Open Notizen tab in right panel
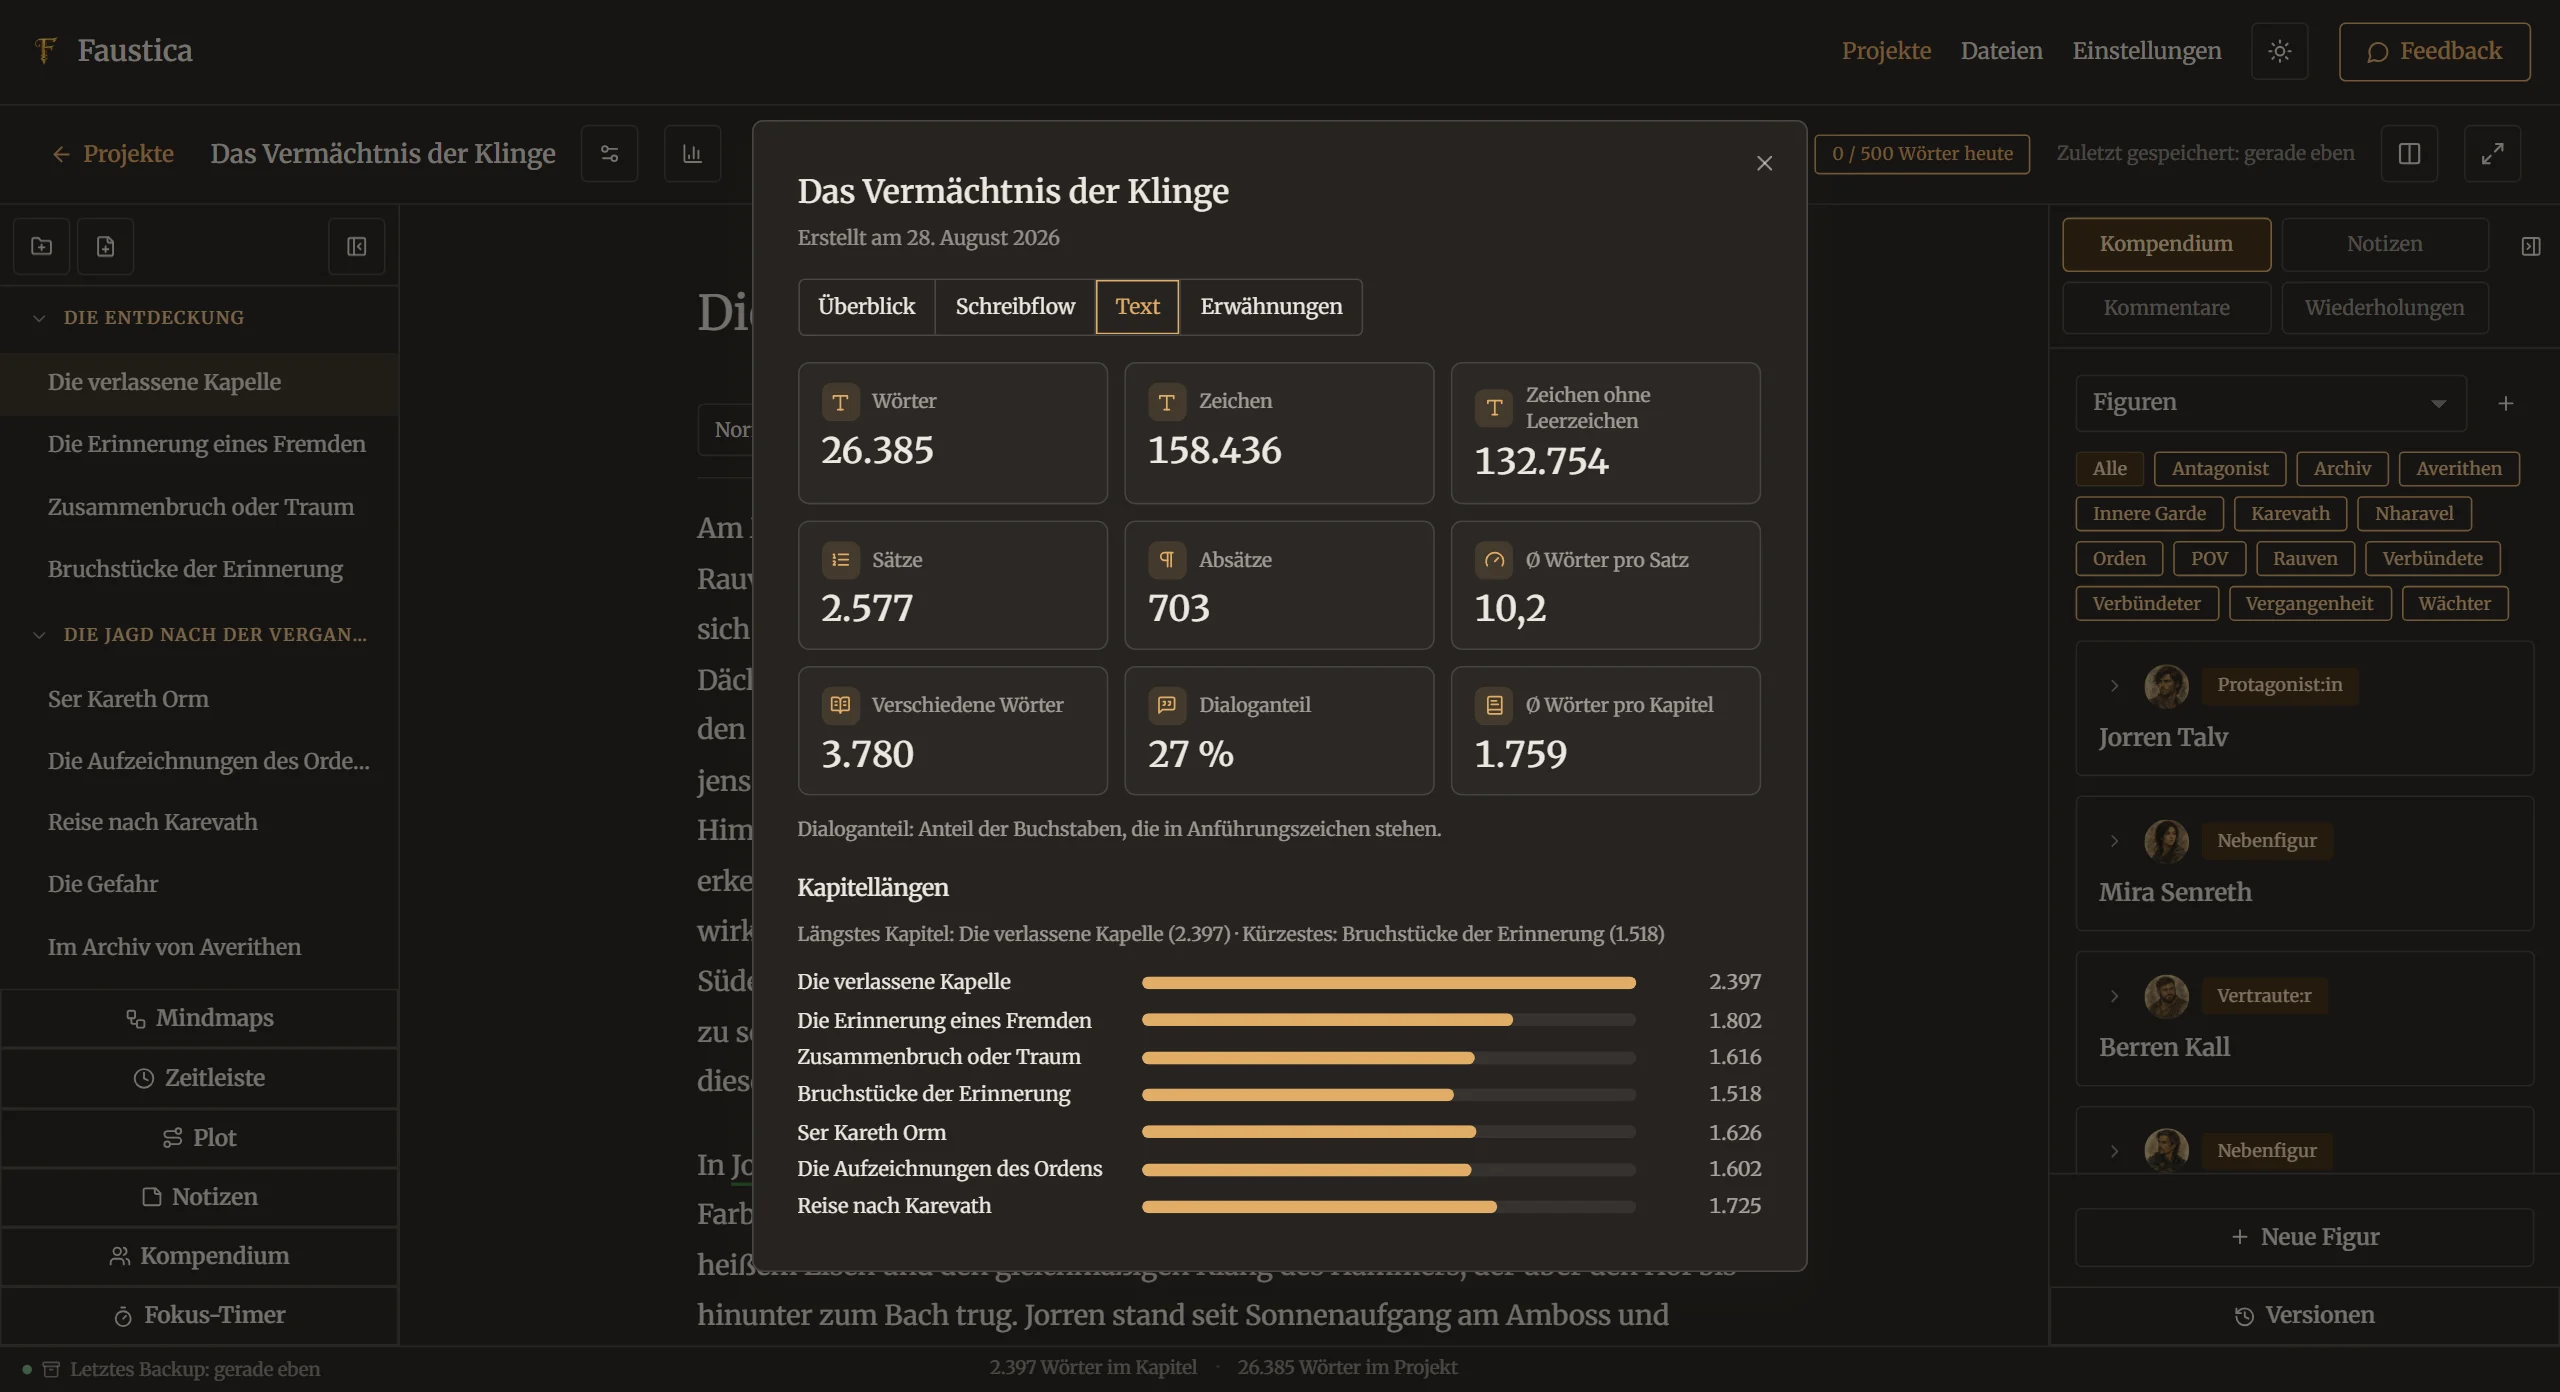Screen dimensions: 2560x1392 click(x=2384, y=245)
